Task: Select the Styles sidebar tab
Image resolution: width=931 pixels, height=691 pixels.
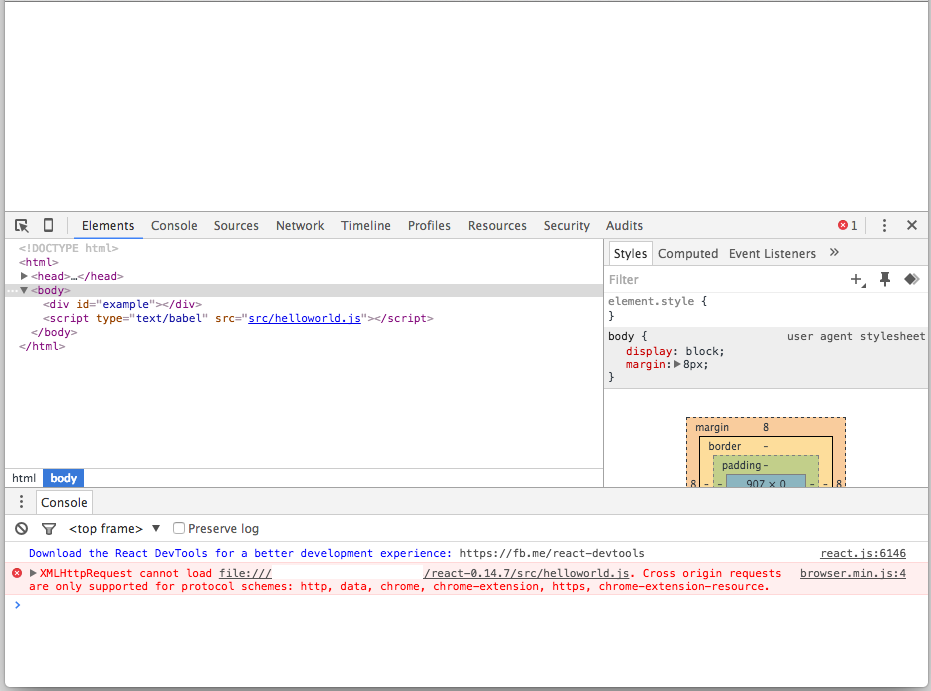Action: point(630,253)
